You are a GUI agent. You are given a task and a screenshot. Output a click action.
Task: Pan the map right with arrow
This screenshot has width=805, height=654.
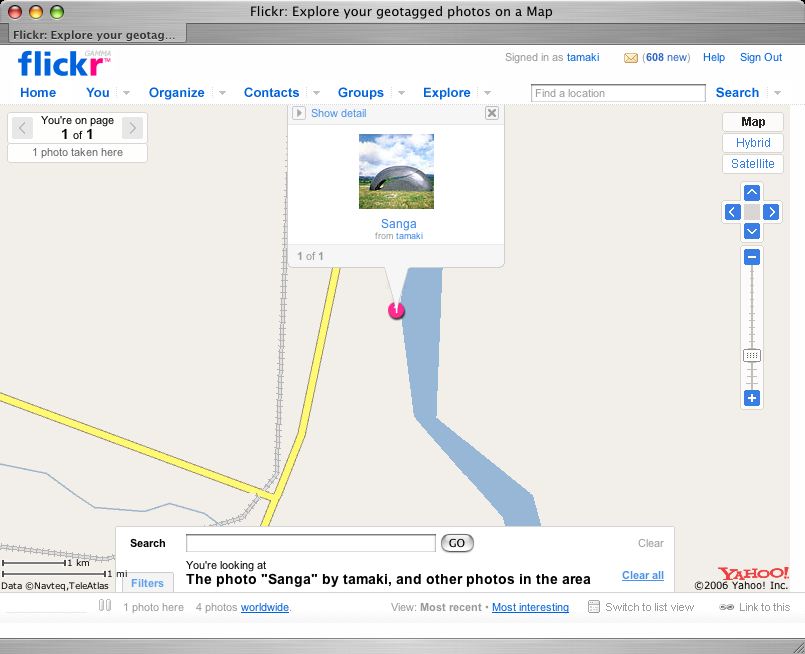click(771, 212)
